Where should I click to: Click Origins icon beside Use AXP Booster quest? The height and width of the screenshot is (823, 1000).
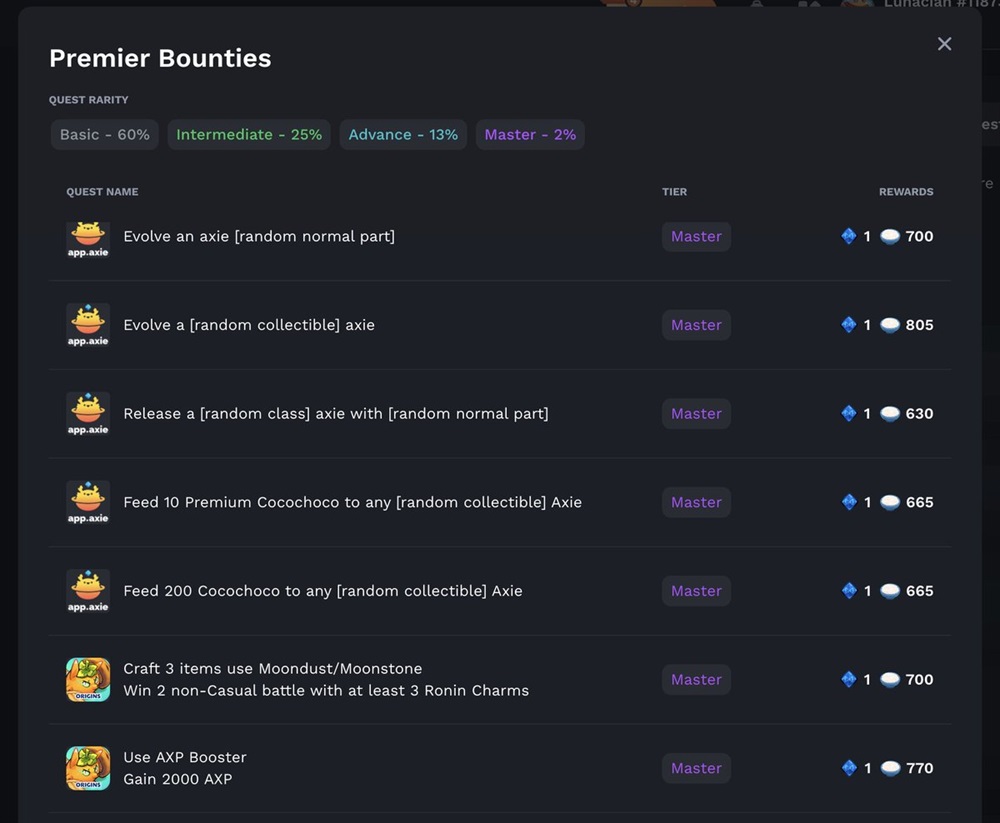coord(88,769)
